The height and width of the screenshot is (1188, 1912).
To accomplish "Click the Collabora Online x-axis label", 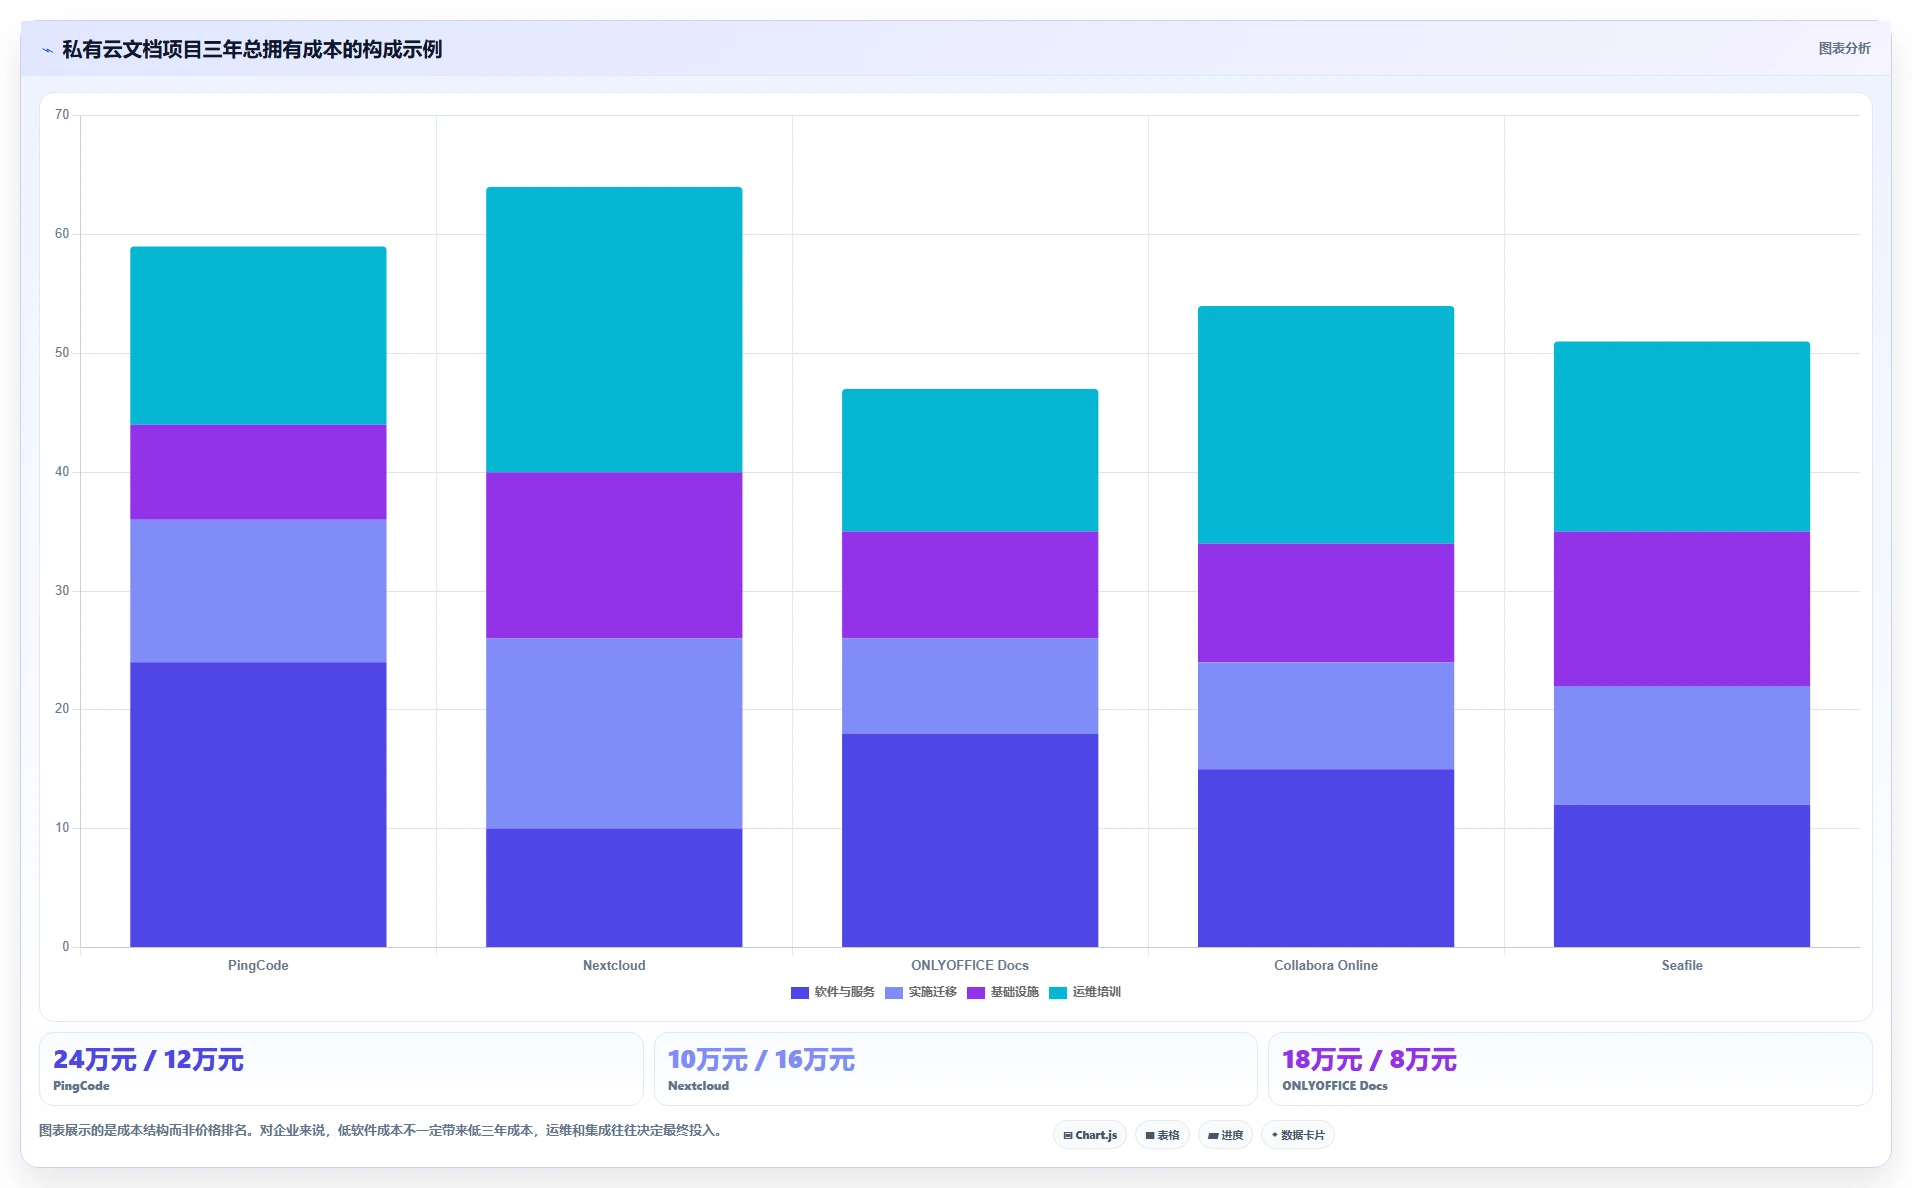I will pyautogui.click(x=1326, y=965).
